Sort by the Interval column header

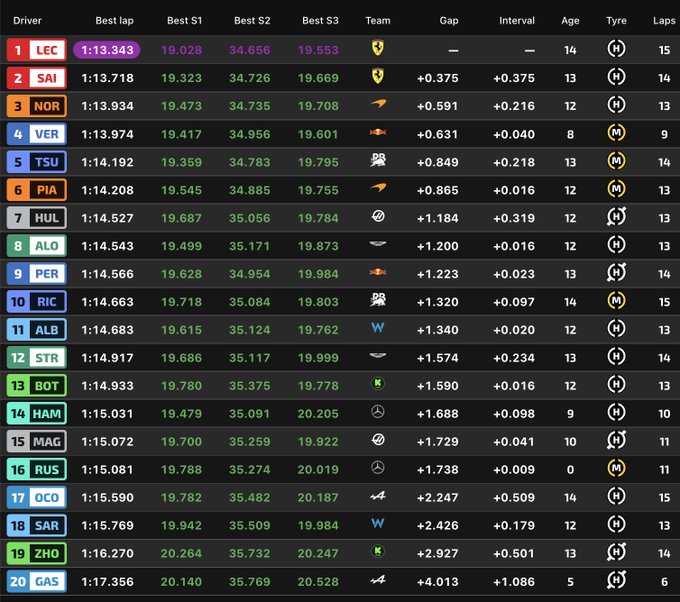(x=517, y=20)
